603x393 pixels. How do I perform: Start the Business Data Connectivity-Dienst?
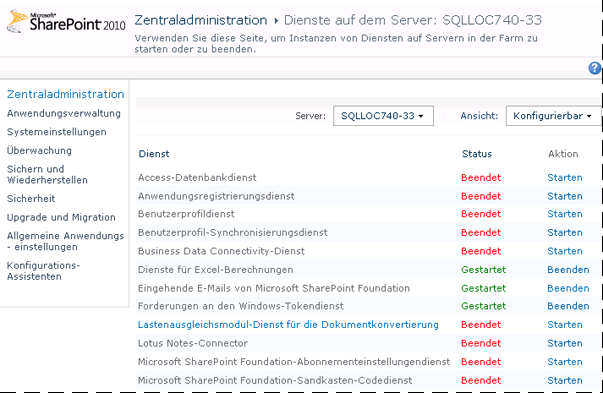(x=565, y=251)
